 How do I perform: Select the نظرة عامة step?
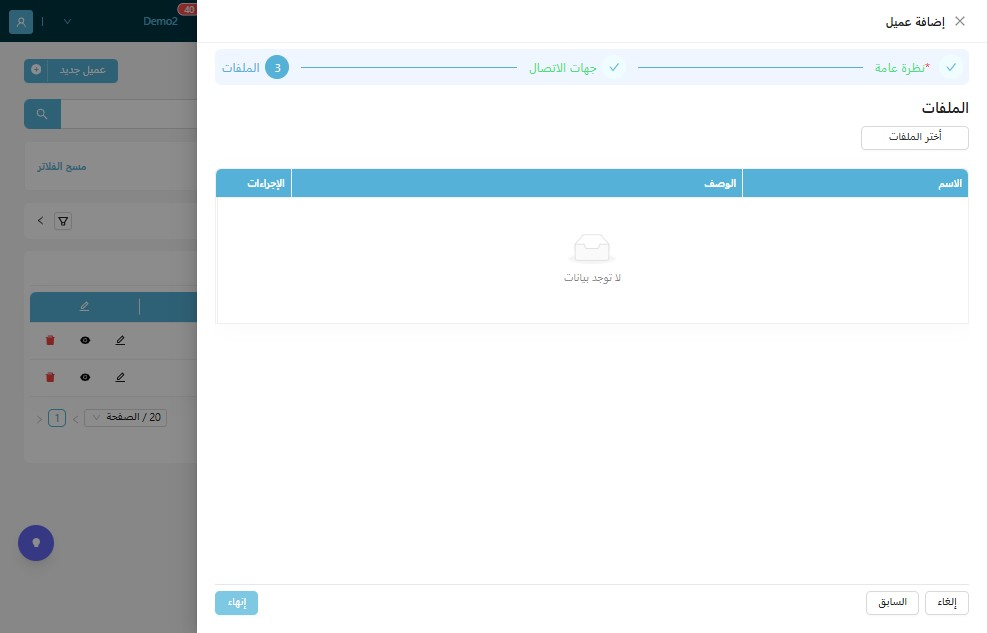click(x=918, y=67)
